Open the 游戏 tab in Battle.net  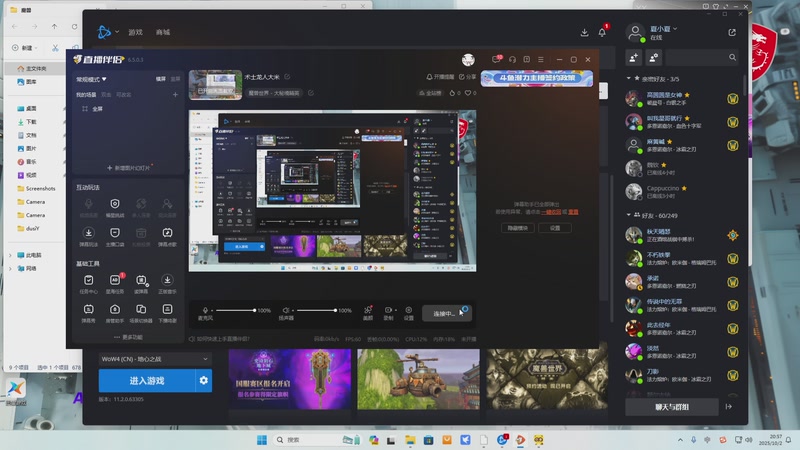(x=135, y=32)
